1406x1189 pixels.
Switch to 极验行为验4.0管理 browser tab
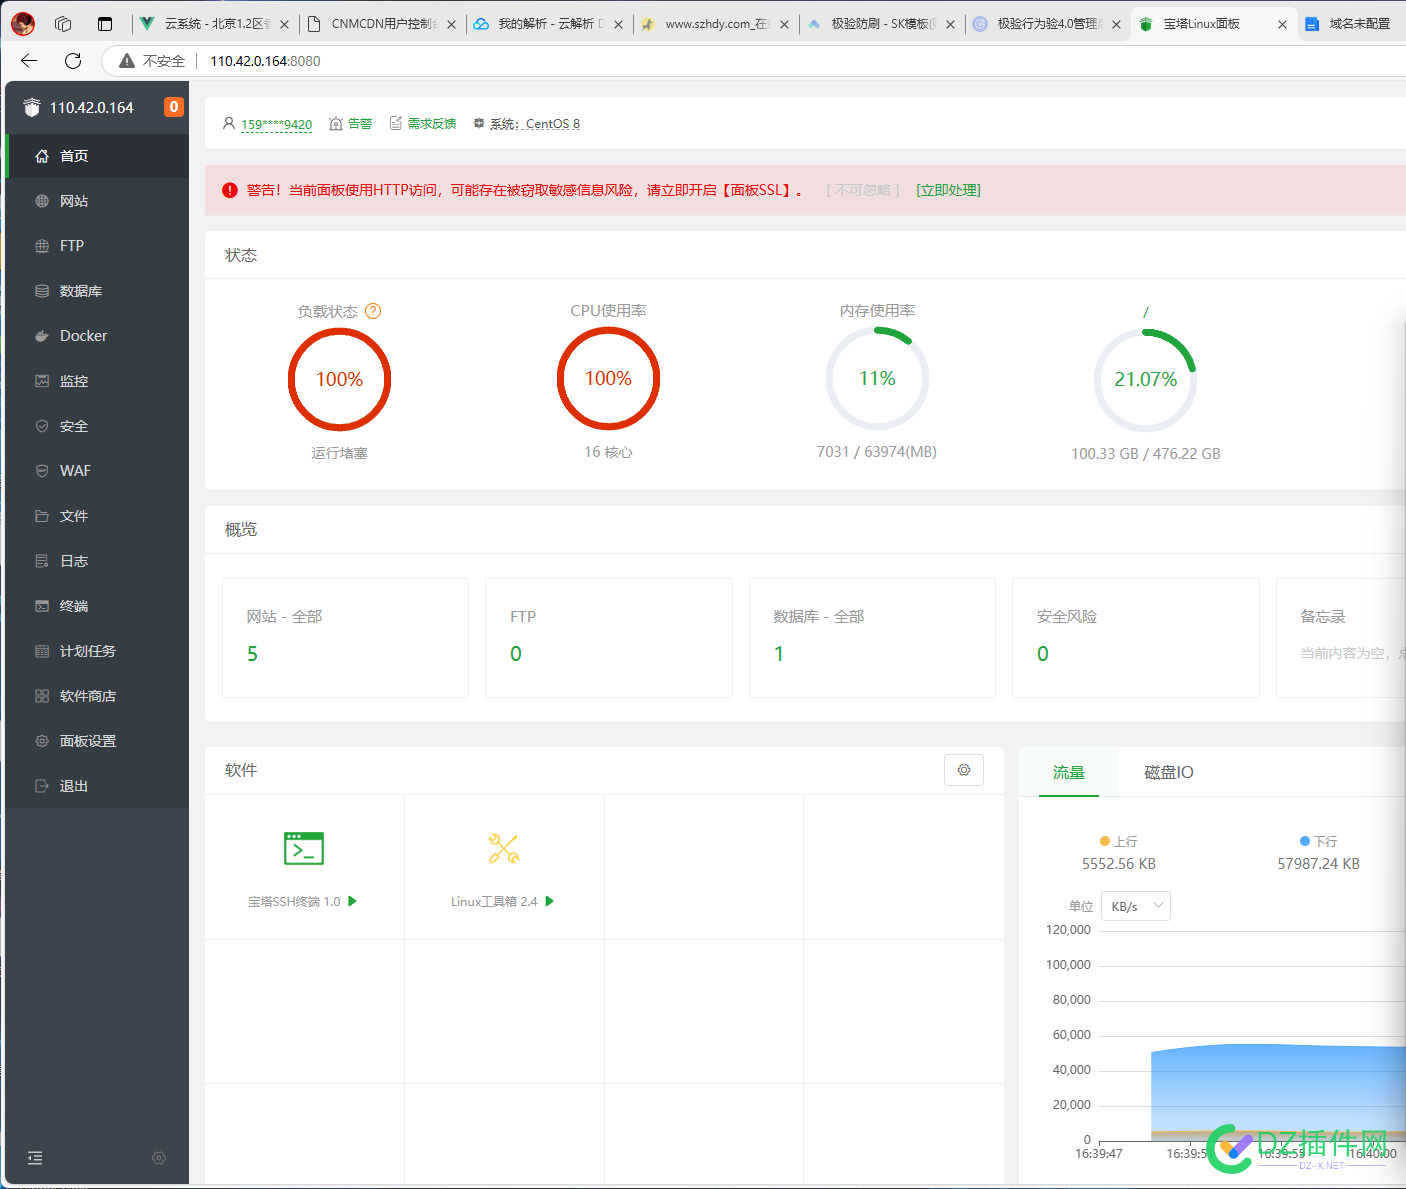[1047, 24]
